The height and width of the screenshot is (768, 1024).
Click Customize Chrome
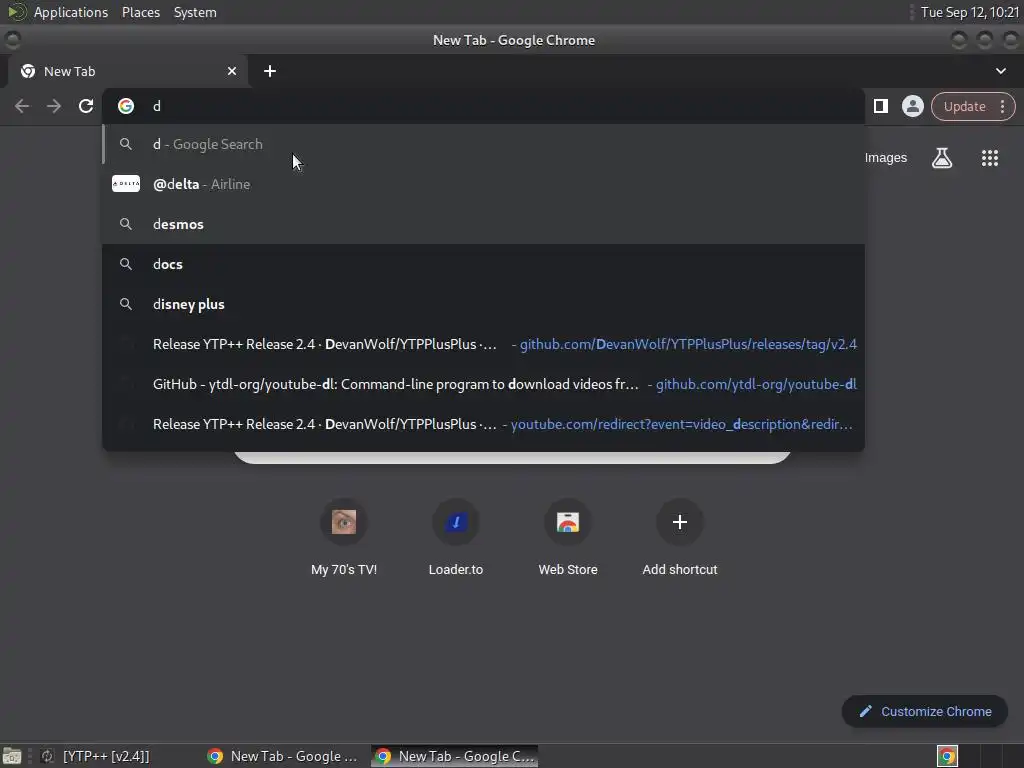tap(925, 711)
